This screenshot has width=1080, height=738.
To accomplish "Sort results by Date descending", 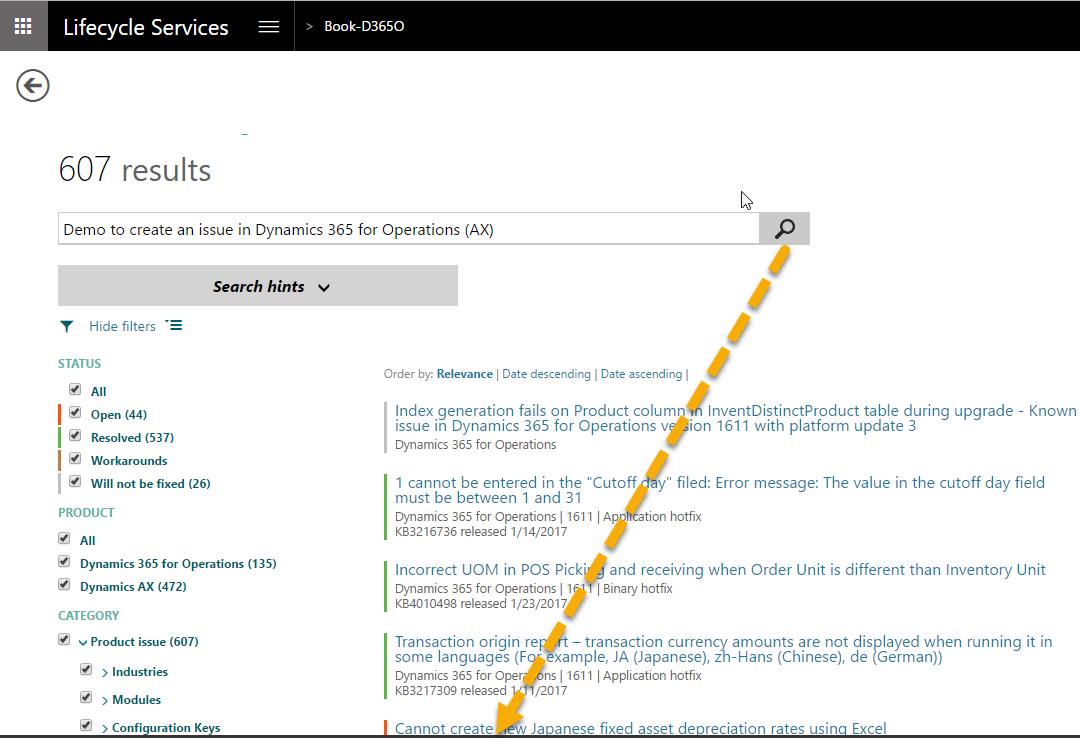I will [x=546, y=374].
